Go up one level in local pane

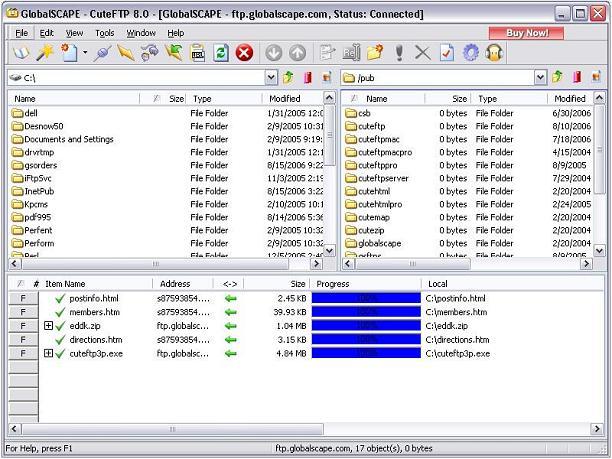(x=288, y=77)
